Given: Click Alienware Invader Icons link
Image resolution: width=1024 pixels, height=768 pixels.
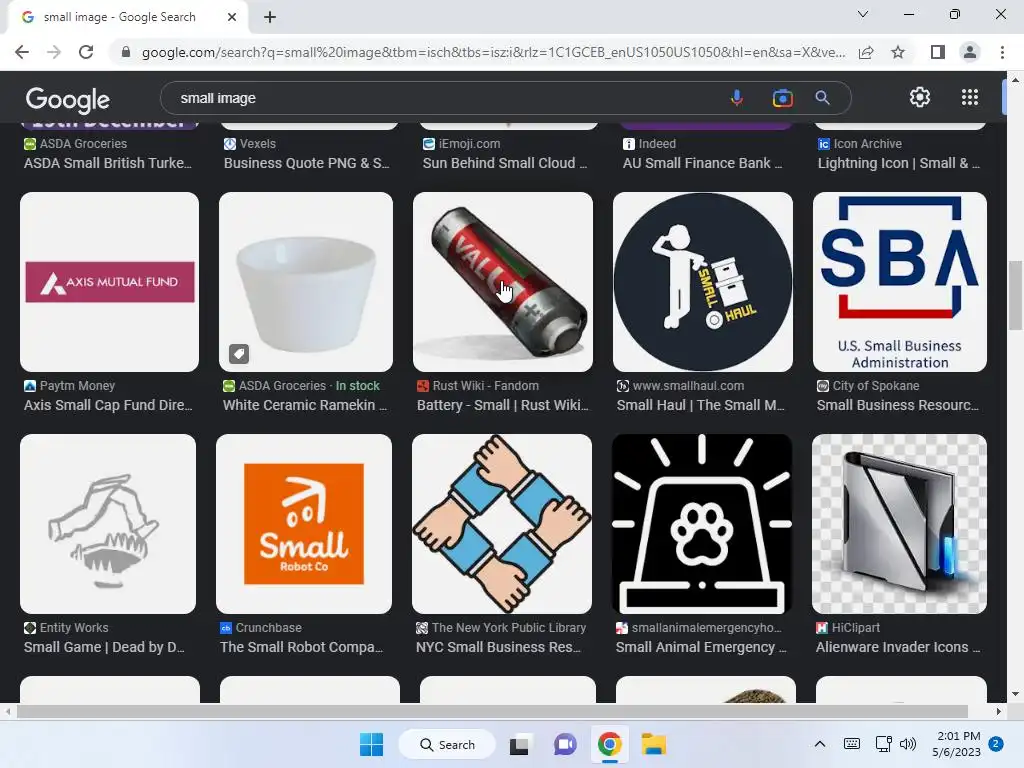Looking at the screenshot, I should (x=898, y=647).
